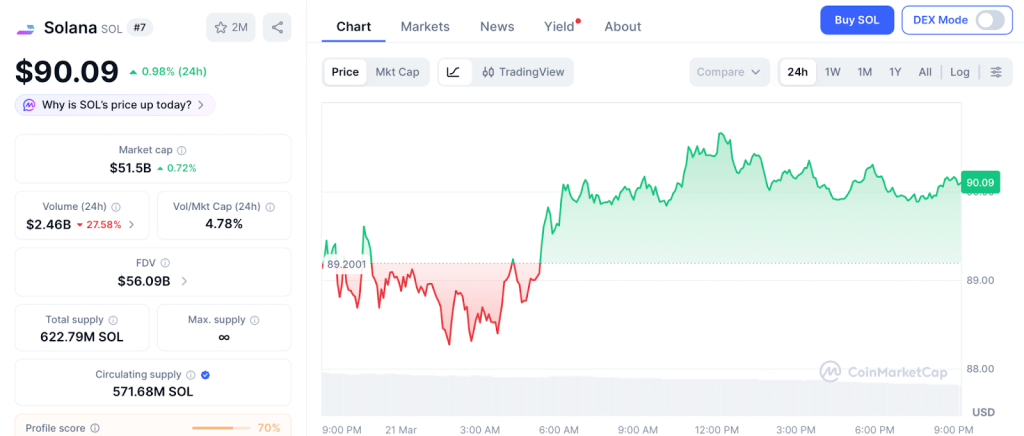Click the share icon button
Screen dimensions: 1024x436
277,27
